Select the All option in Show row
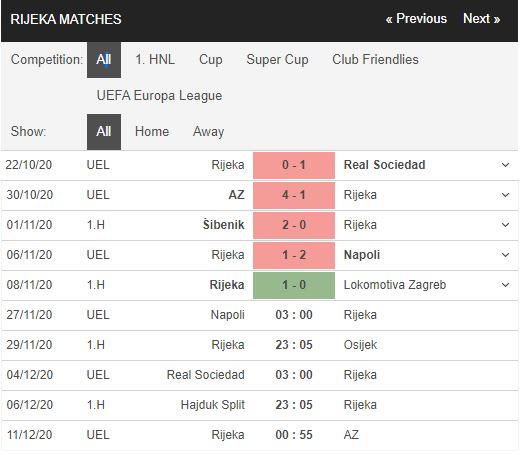The height and width of the screenshot is (457, 520). tap(104, 132)
